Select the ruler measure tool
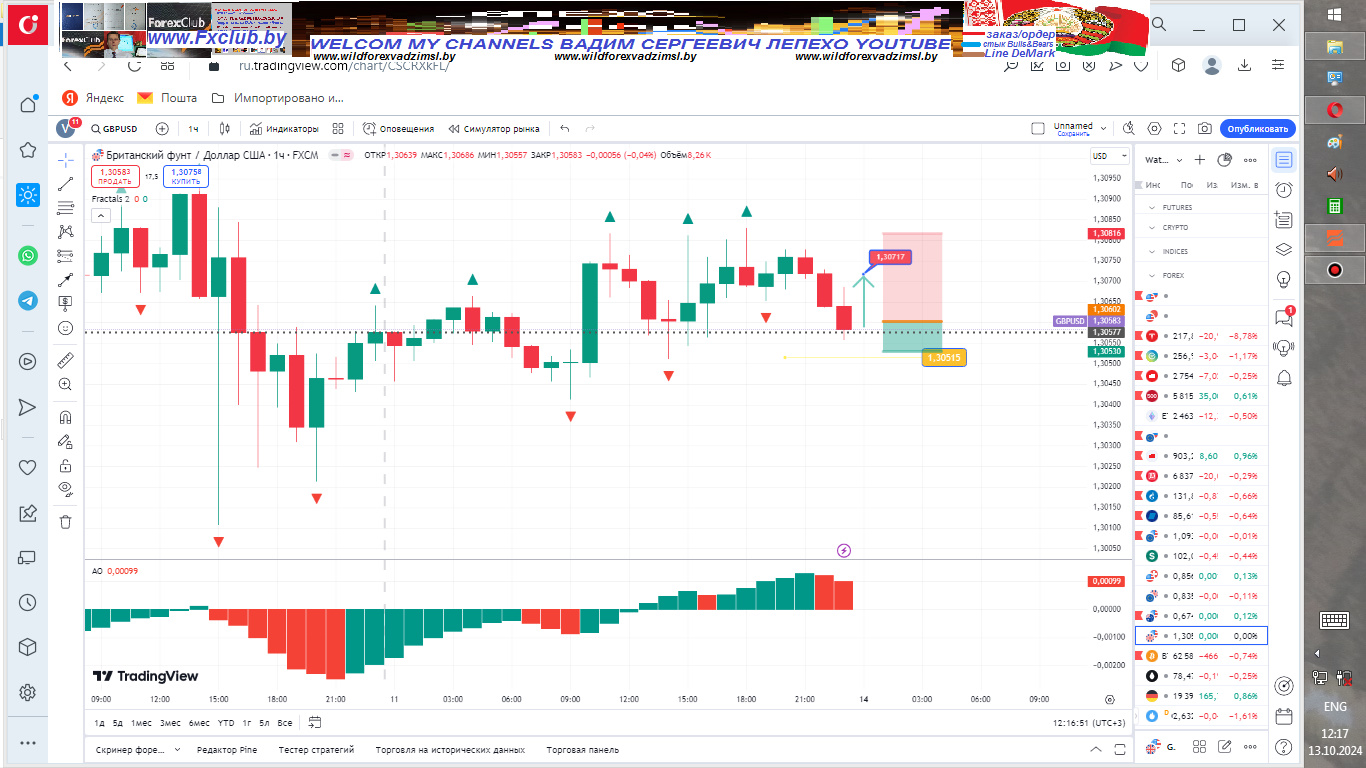Image resolution: width=1366 pixels, height=768 pixels. pyautogui.click(x=65, y=360)
